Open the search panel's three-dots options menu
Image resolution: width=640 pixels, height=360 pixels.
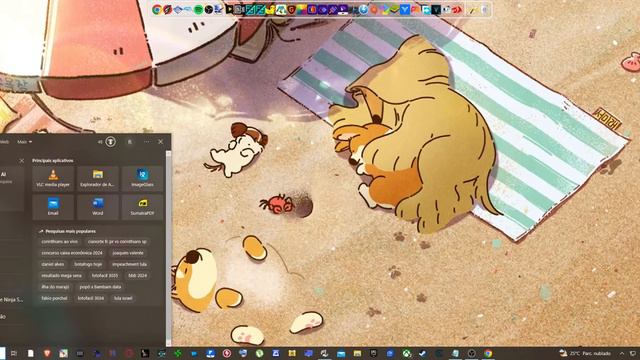pyautogui.click(x=147, y=142)
